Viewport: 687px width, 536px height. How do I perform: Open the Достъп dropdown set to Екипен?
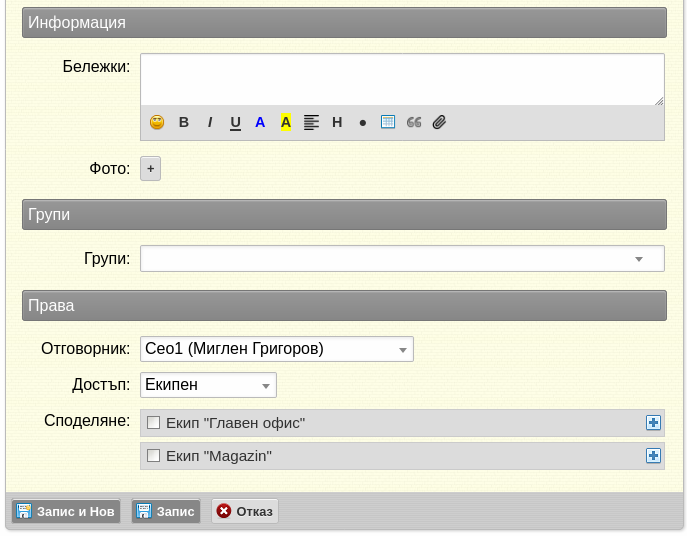pos(208,385)
